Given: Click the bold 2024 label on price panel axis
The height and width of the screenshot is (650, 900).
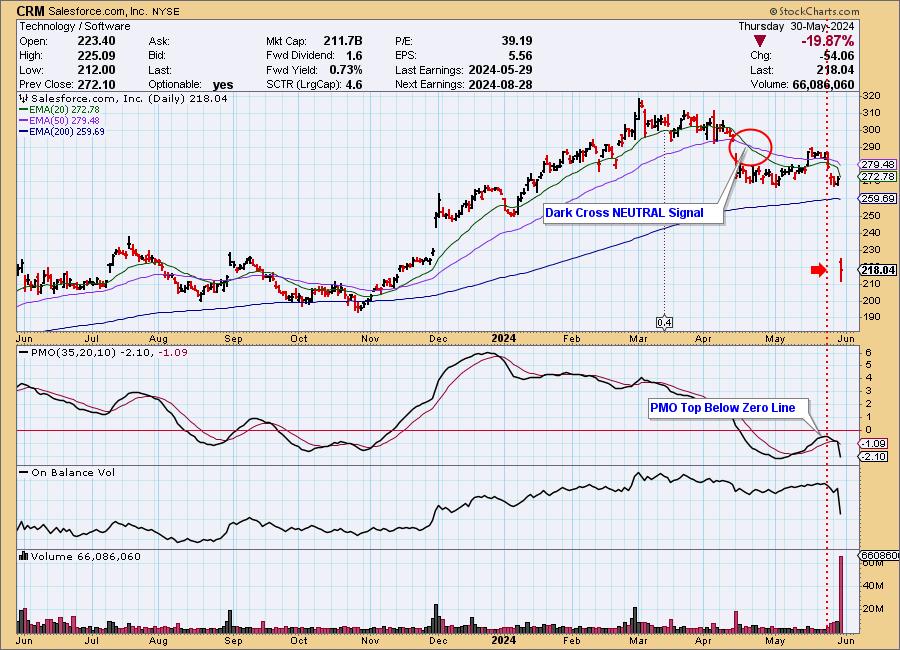Looking at the screenshot, I should 504,338.
